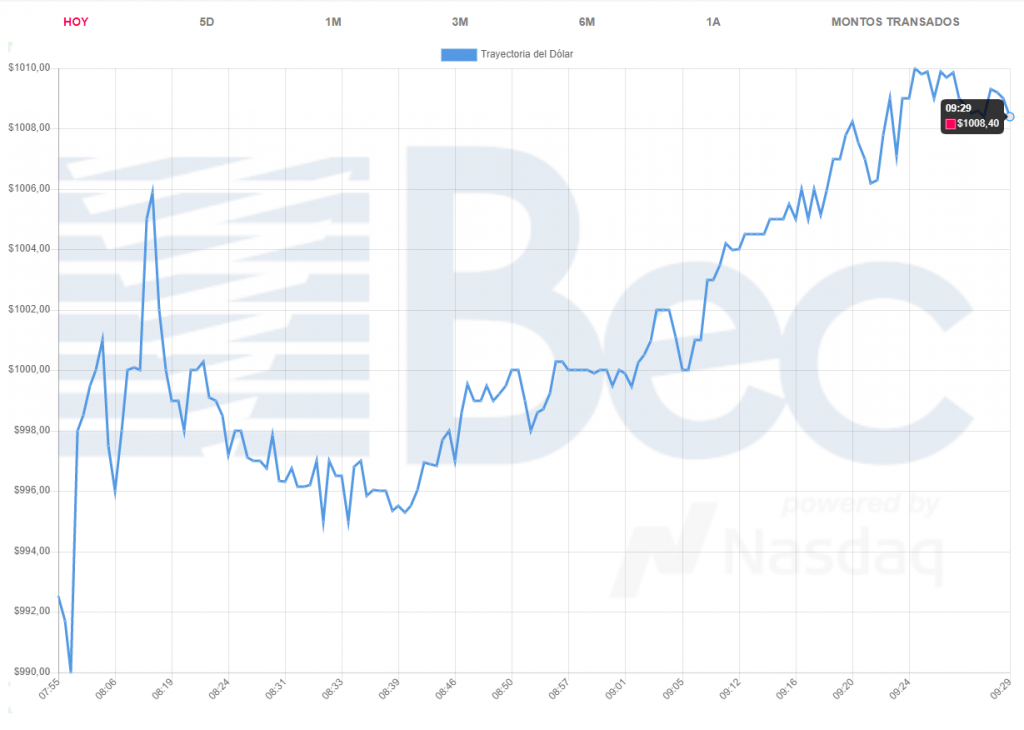1024x730 pixels.
Task: Click the 08:46 x-axis time label
Action: click(448, 693)
